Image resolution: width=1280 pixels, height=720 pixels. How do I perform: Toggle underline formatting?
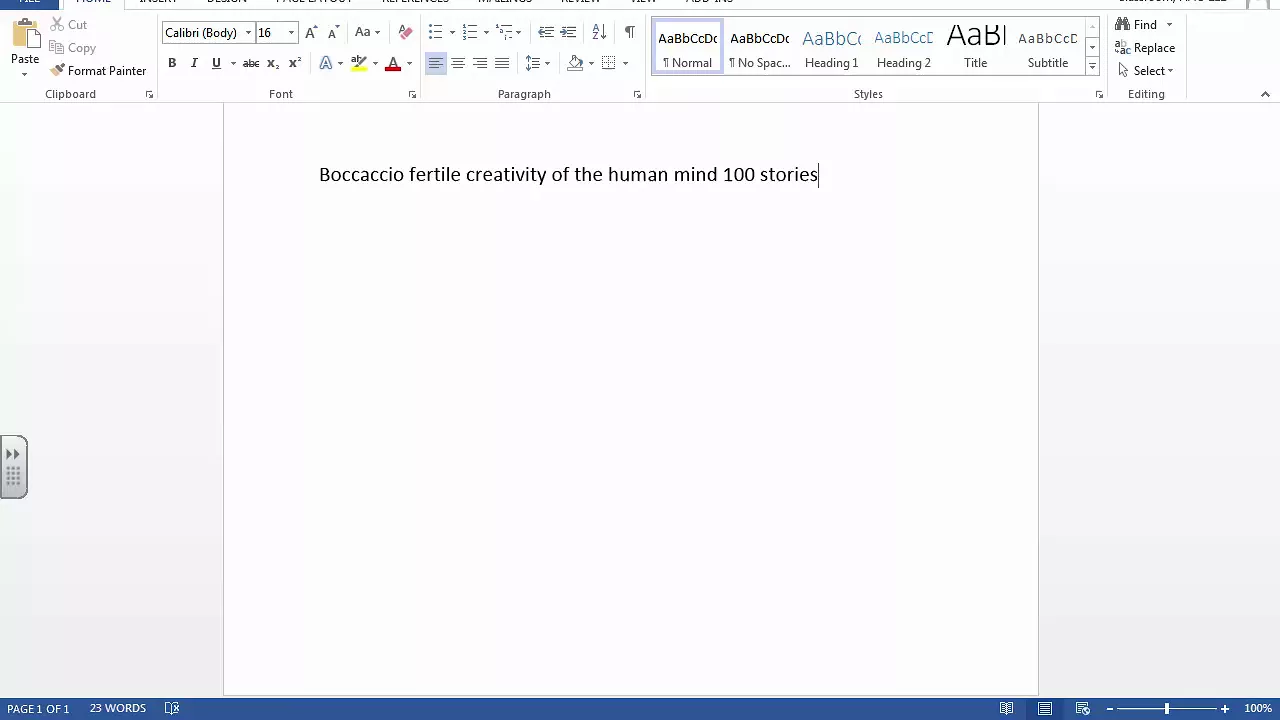tap(216, 63)
